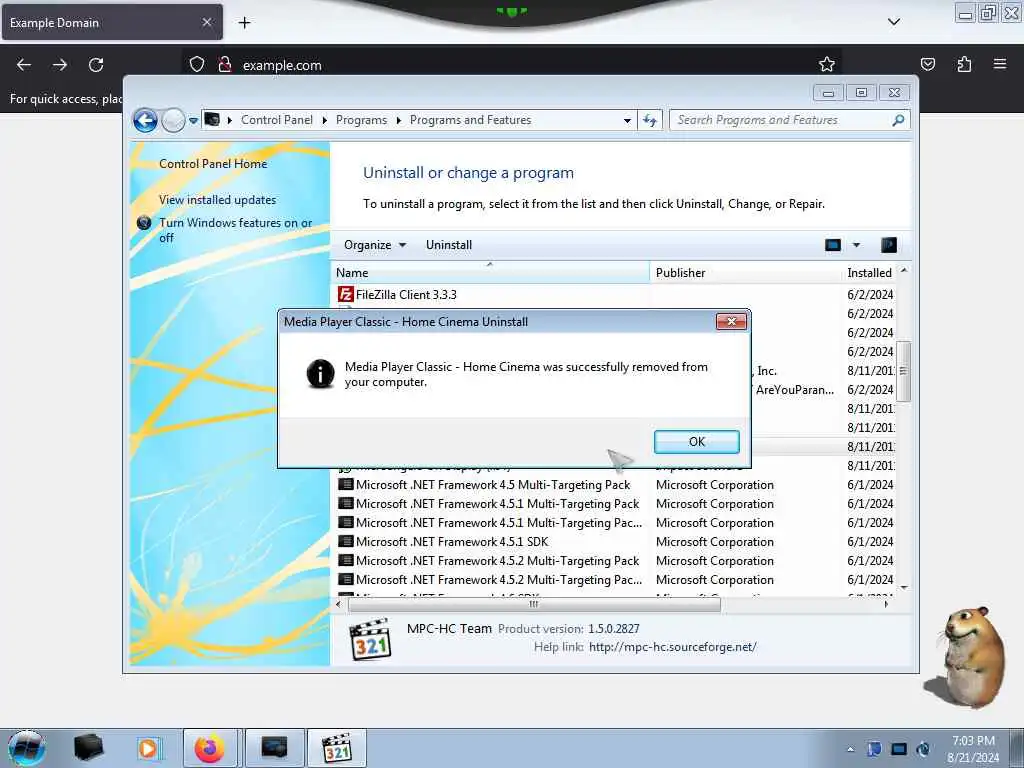Click horizontal scrollbar right arrow
This screenshot has width=1024, height=768.
tap(886, 605)
